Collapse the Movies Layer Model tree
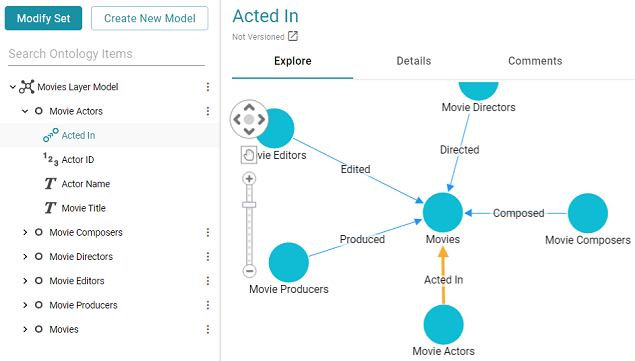The height and width of the screenshot is (361, 635). click(13, 87)
